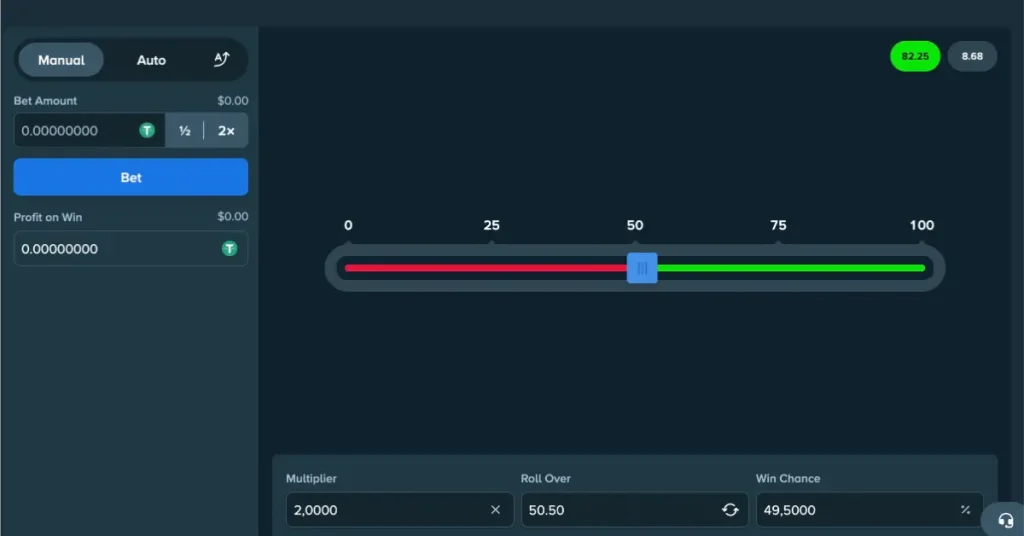The width and height of the screenshot is (1024, 536).
Task: Switch to Auto betting mode
Action: tap(151, 60)
